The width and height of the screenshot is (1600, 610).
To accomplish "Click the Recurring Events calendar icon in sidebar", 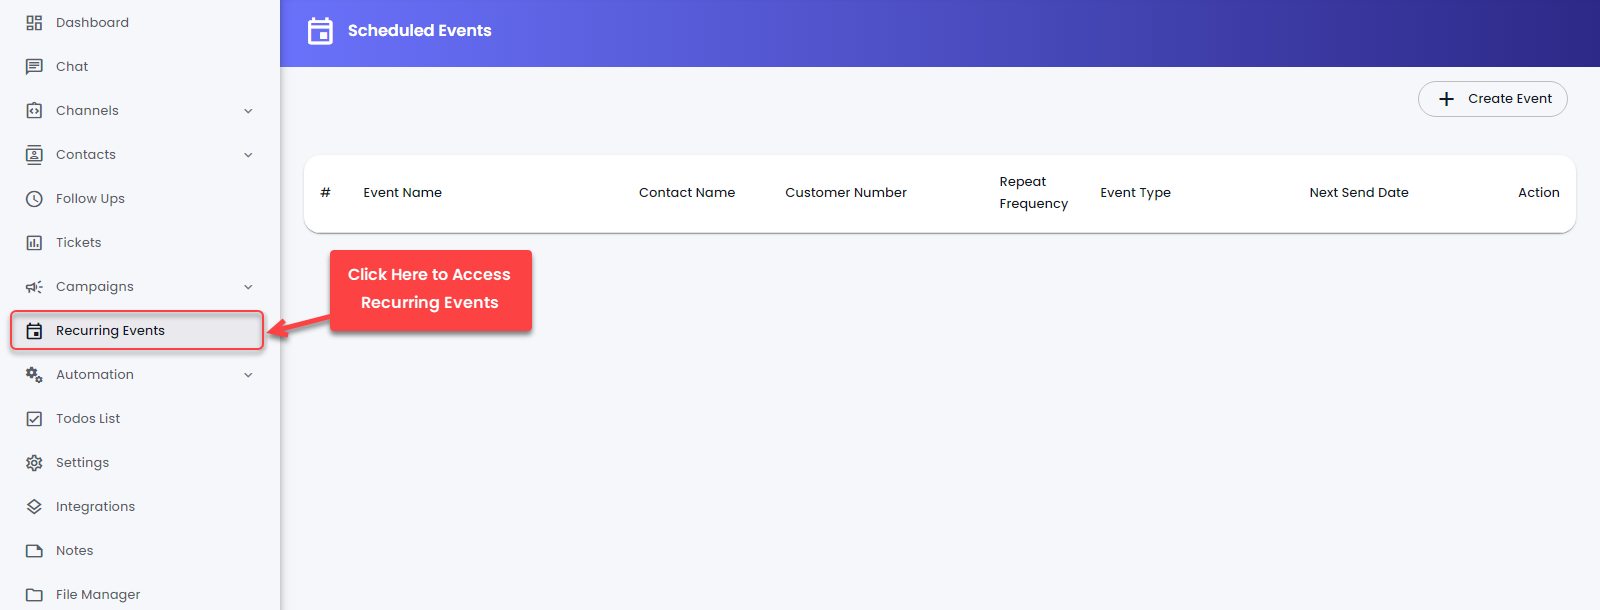I will click(x=34, y=331).
